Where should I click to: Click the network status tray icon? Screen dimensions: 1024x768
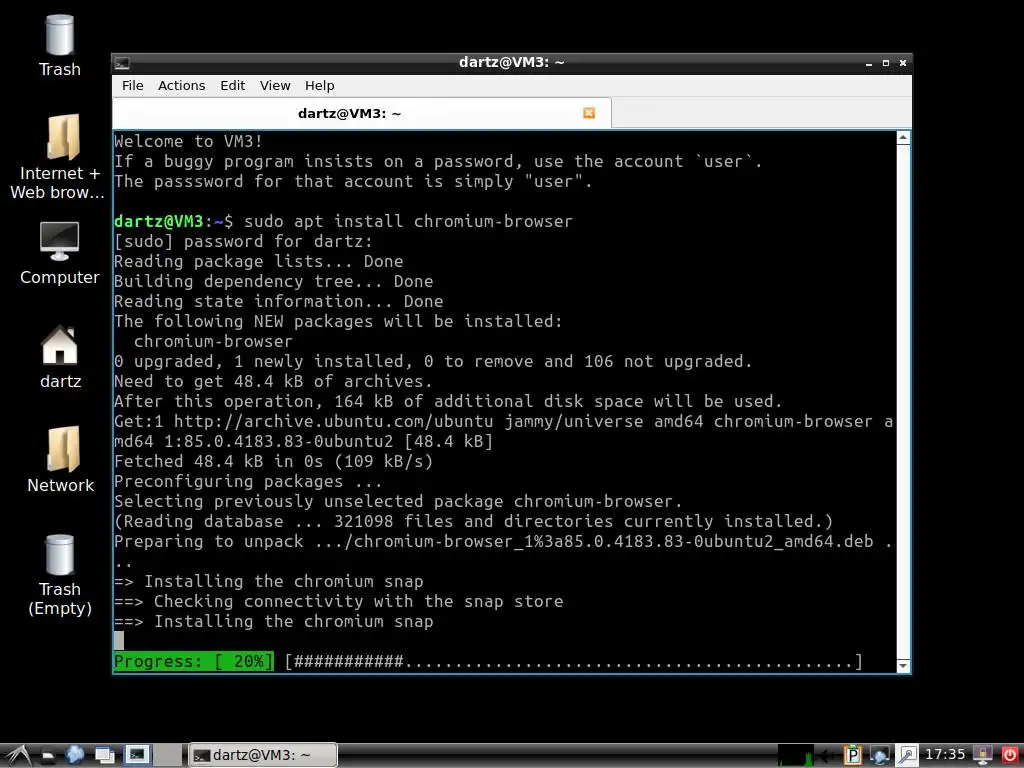879,756
